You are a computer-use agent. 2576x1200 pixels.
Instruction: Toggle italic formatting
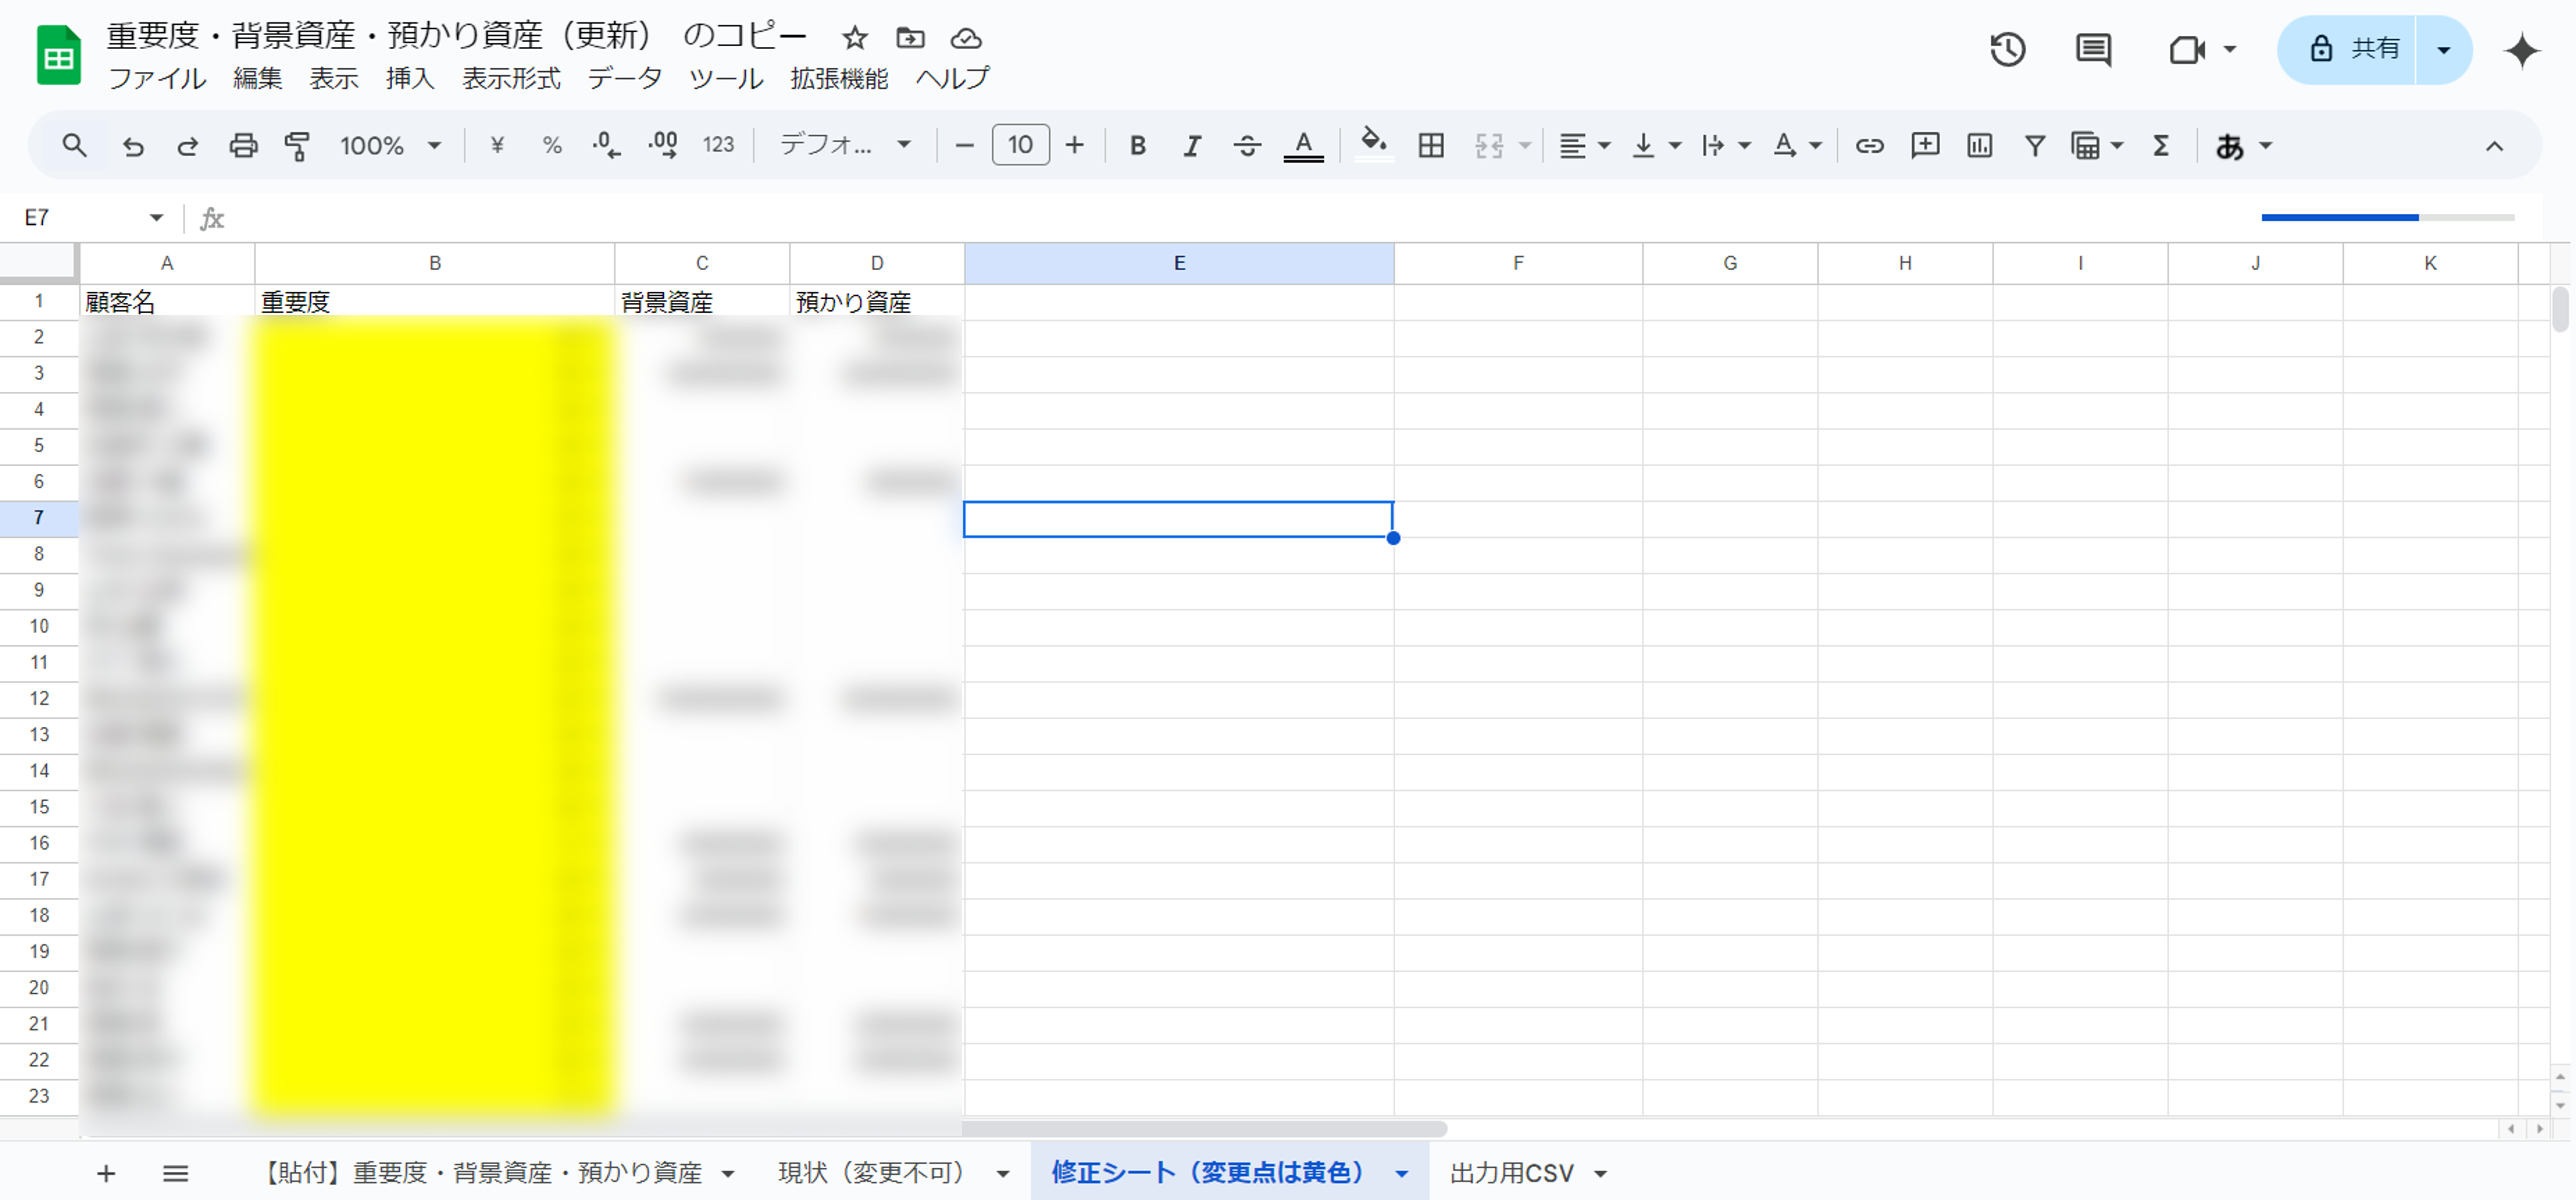click(1191, 146)
